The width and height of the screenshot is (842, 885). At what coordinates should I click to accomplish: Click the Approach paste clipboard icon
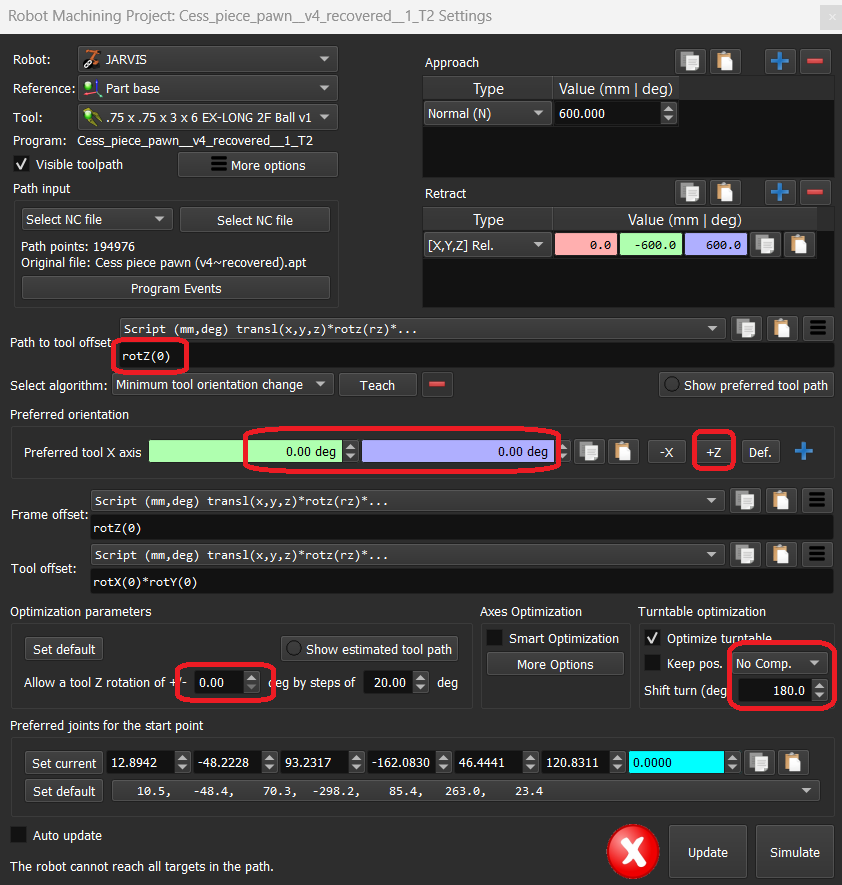click(725, 61)
